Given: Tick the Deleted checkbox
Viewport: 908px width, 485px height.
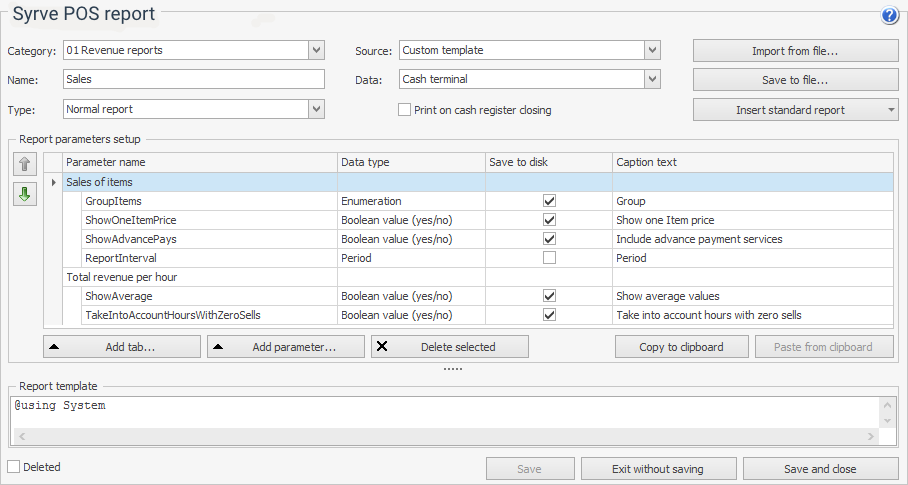Looking at the screenshot, I should click(14, 467).
